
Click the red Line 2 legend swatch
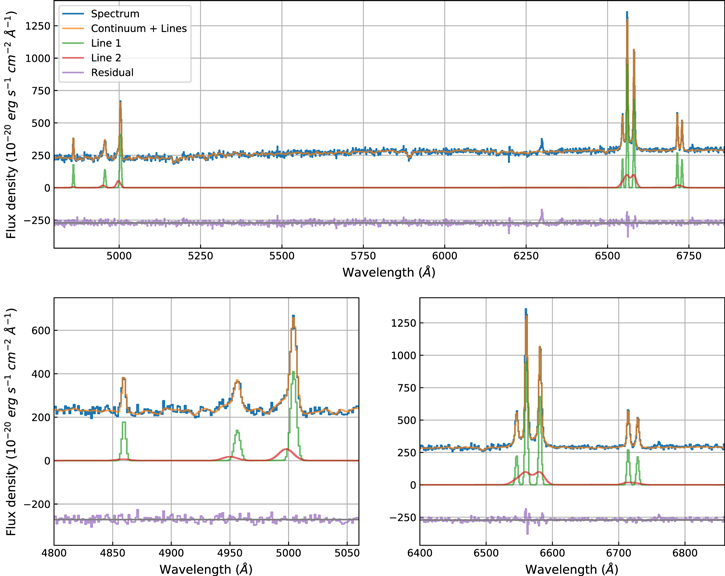74,58
